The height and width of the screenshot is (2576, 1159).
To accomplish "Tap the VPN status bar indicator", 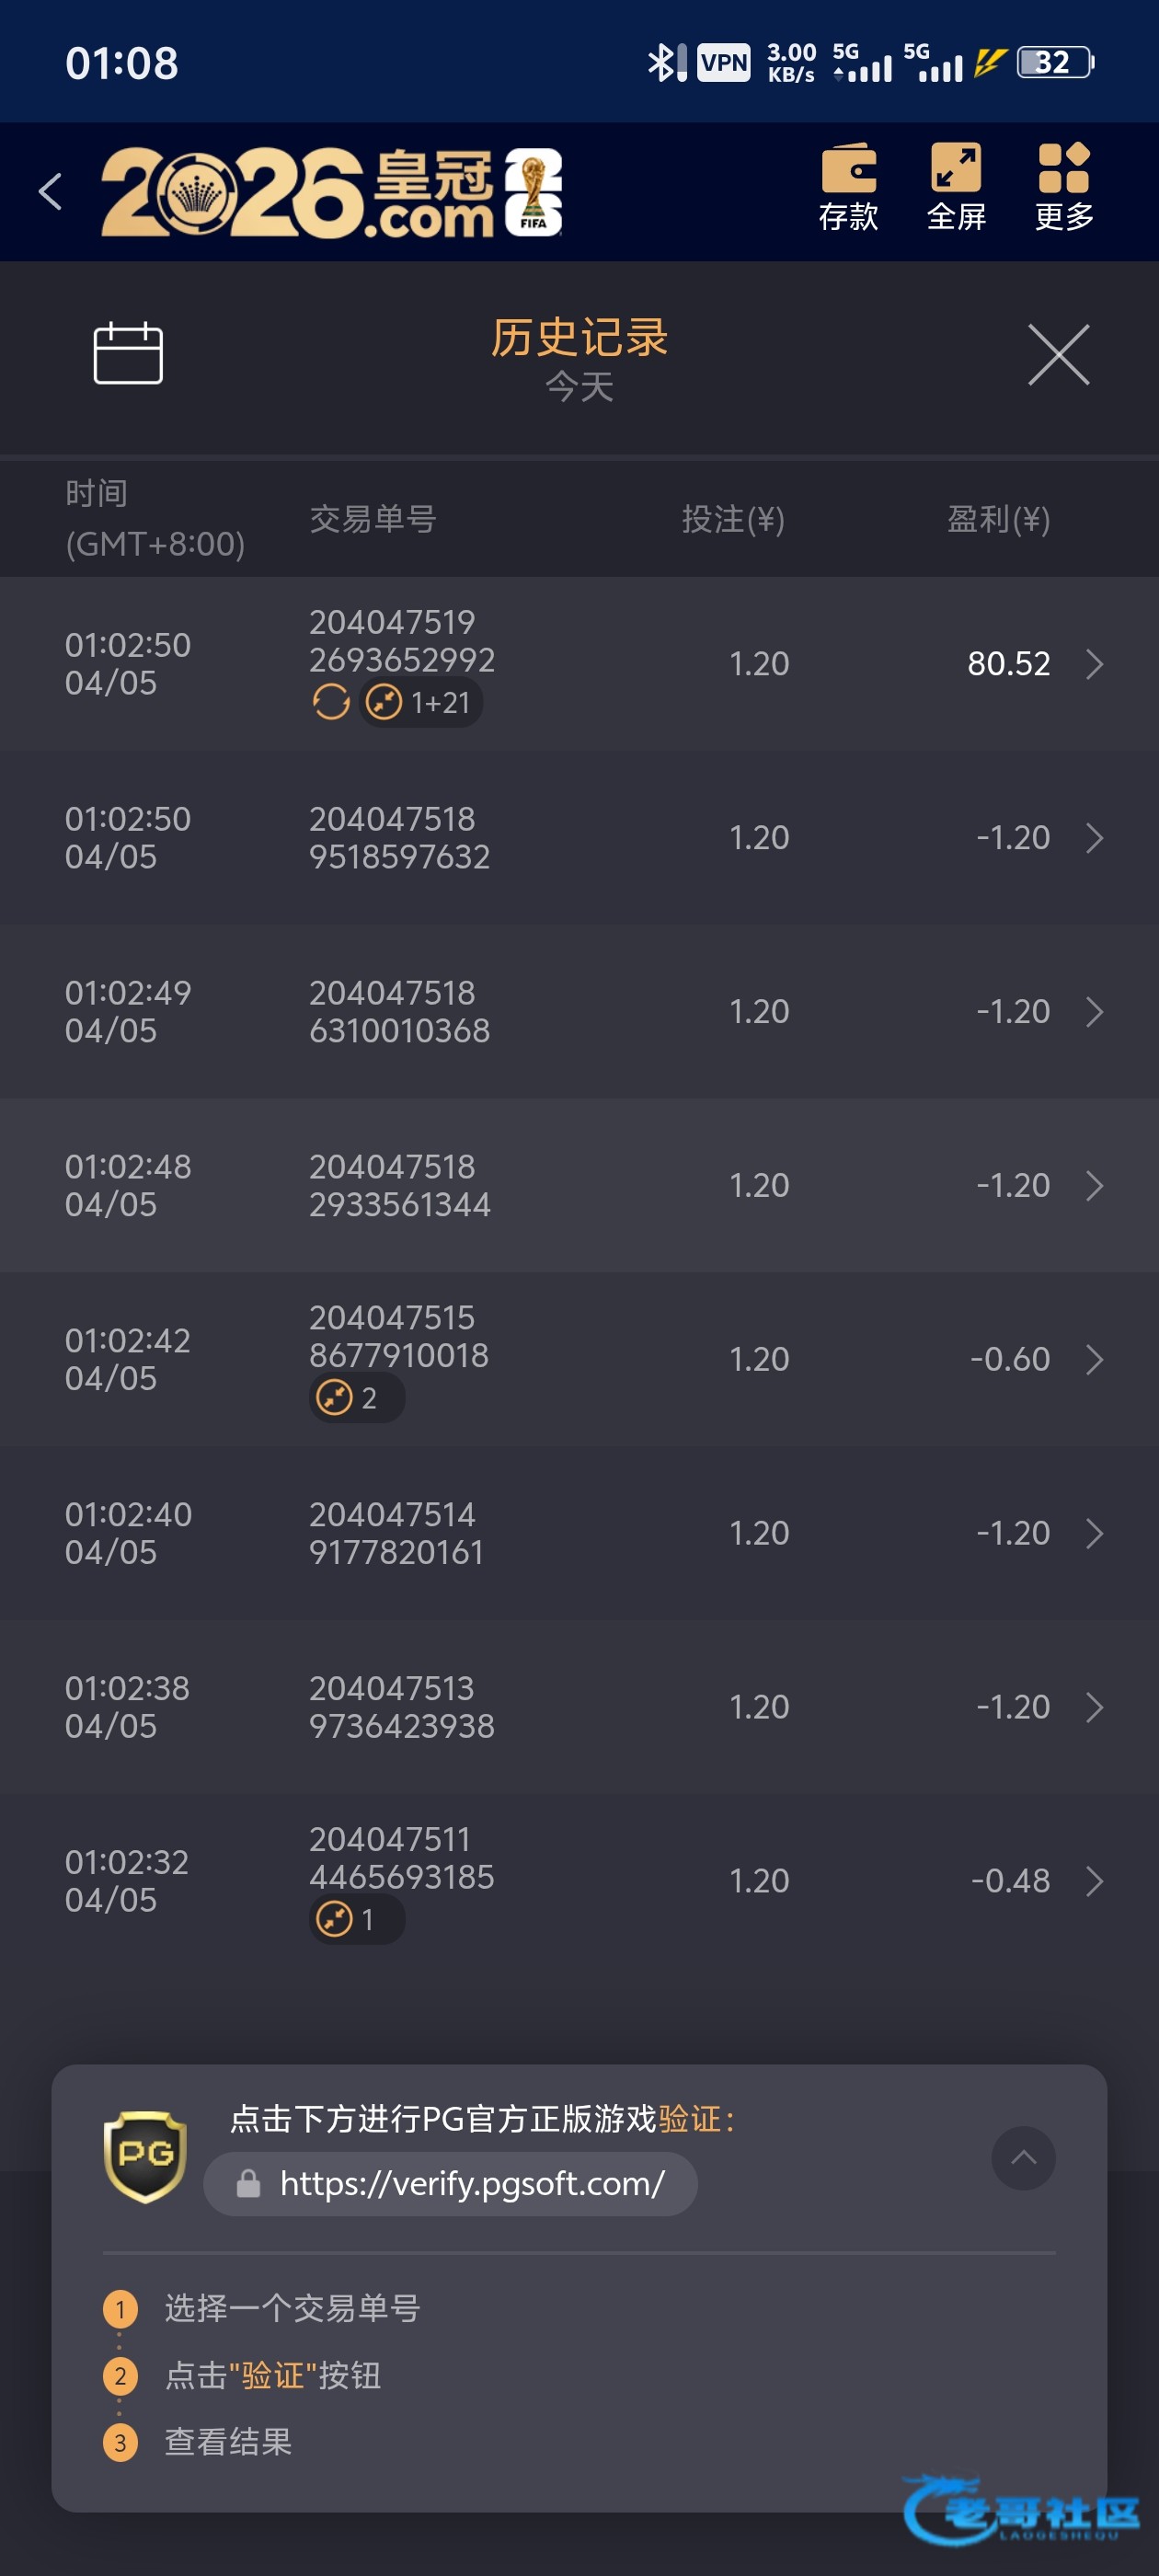I will coord(723,63).
